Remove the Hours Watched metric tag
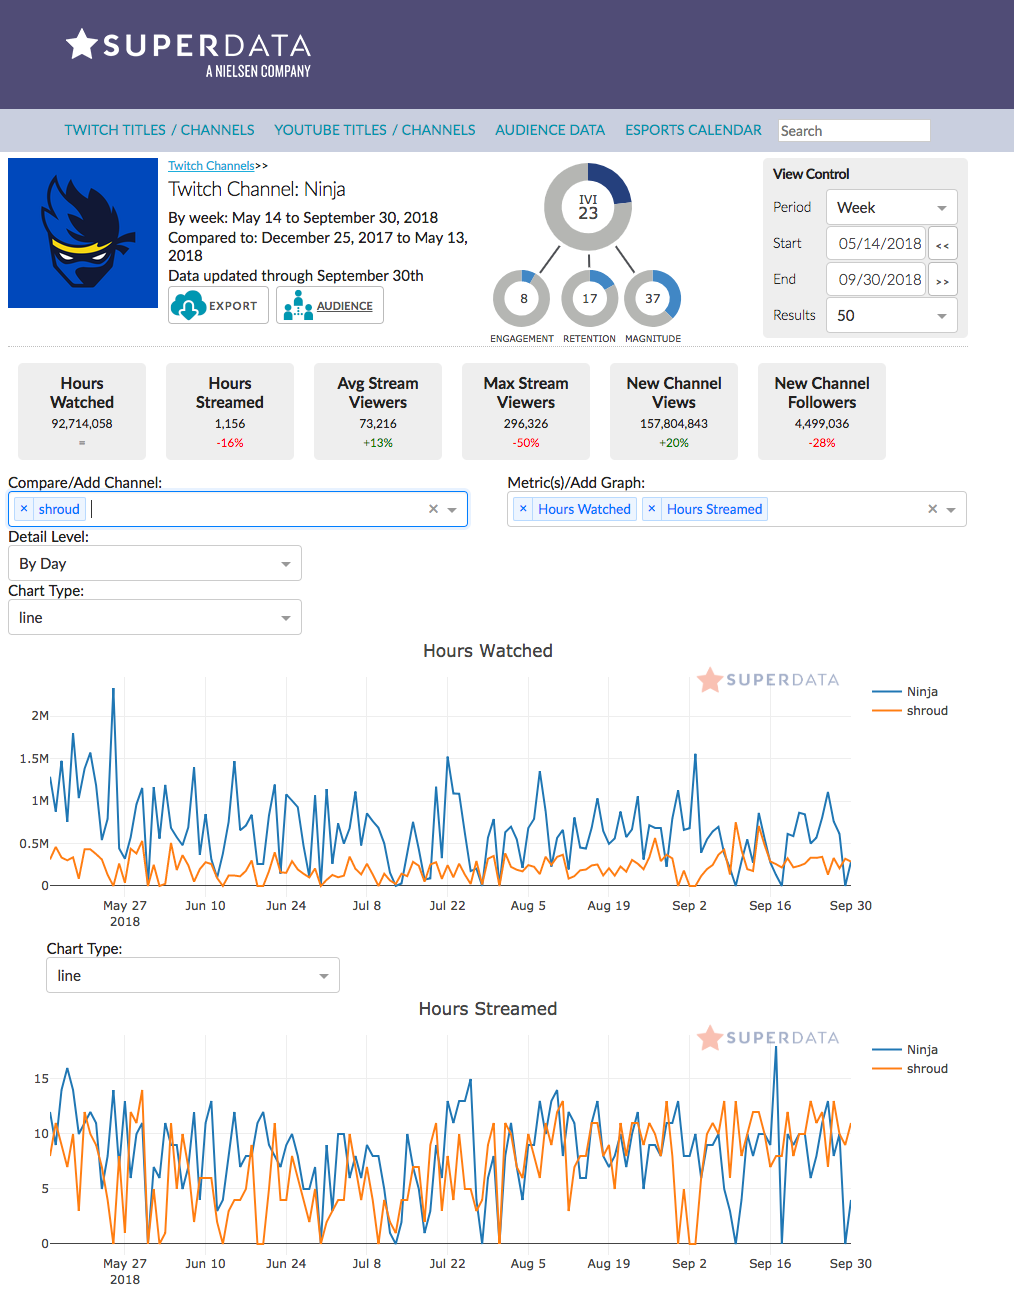Screen dimensions: 1014x1305 [x=523, y=509]
